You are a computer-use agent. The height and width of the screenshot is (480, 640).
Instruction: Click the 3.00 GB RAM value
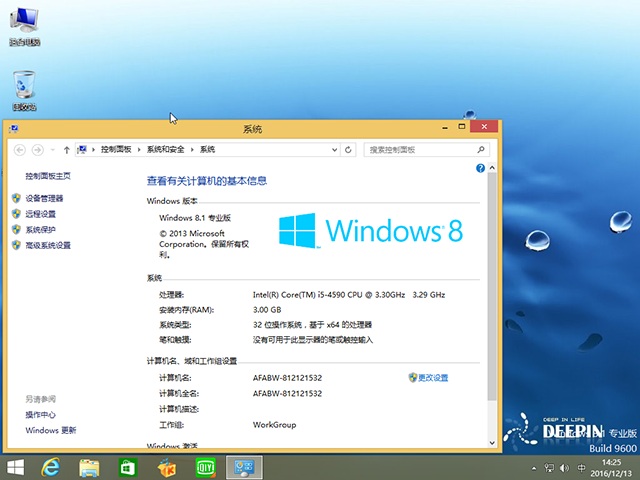tap(267, 310)
